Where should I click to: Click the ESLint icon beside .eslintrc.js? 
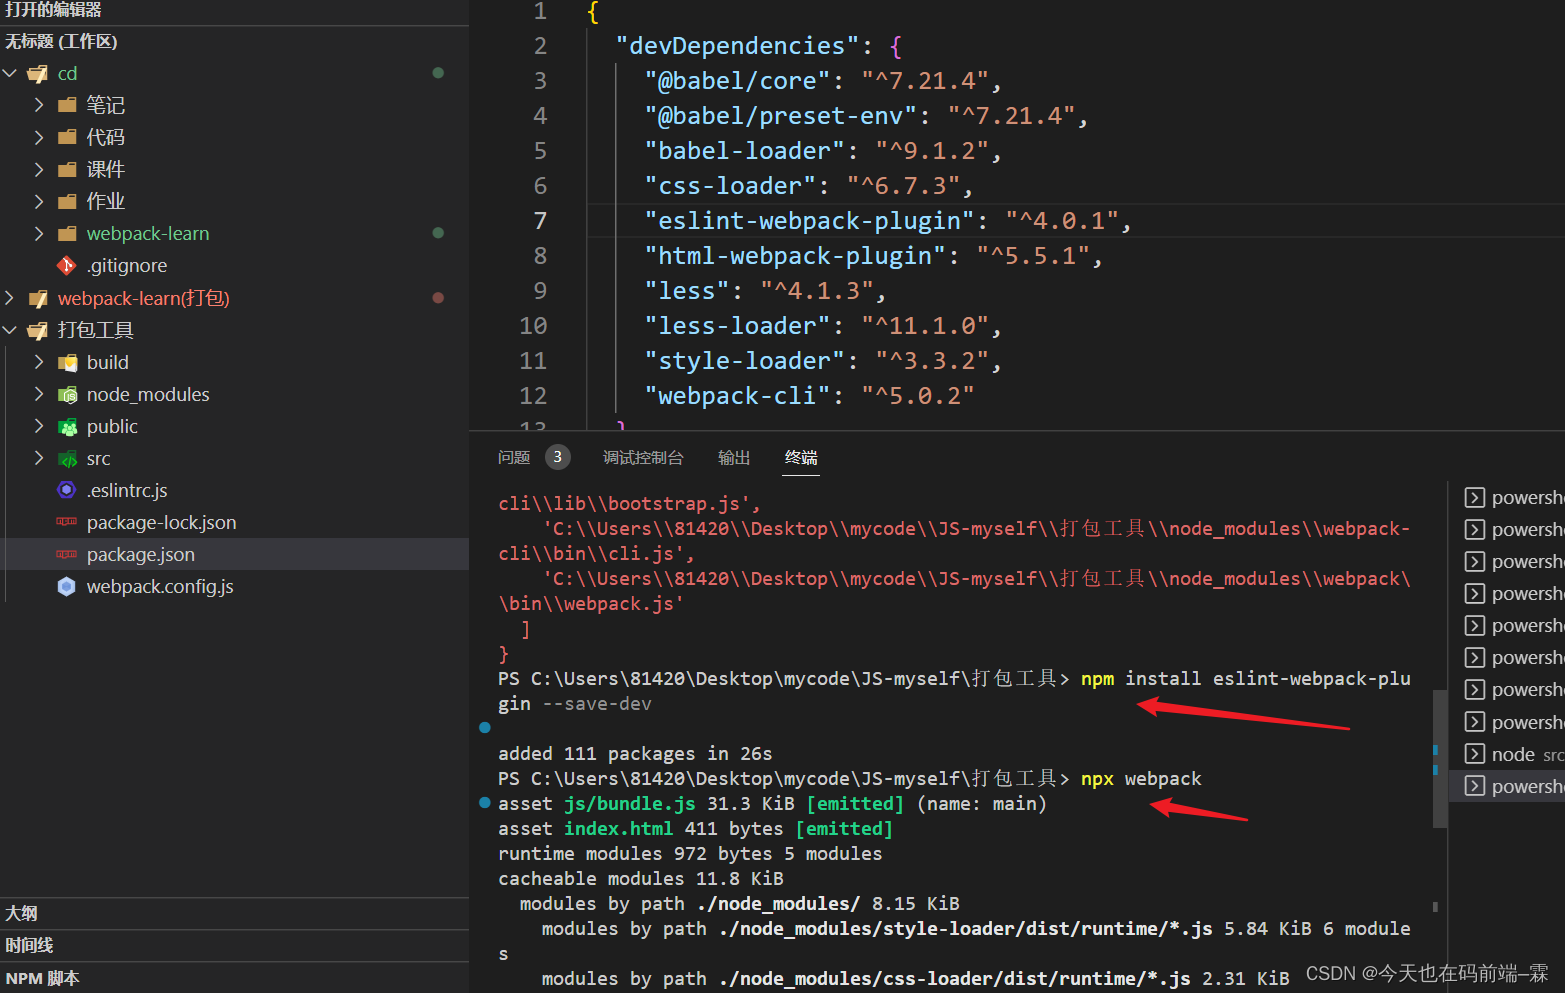pyautogui.click(x=66, y=490)
